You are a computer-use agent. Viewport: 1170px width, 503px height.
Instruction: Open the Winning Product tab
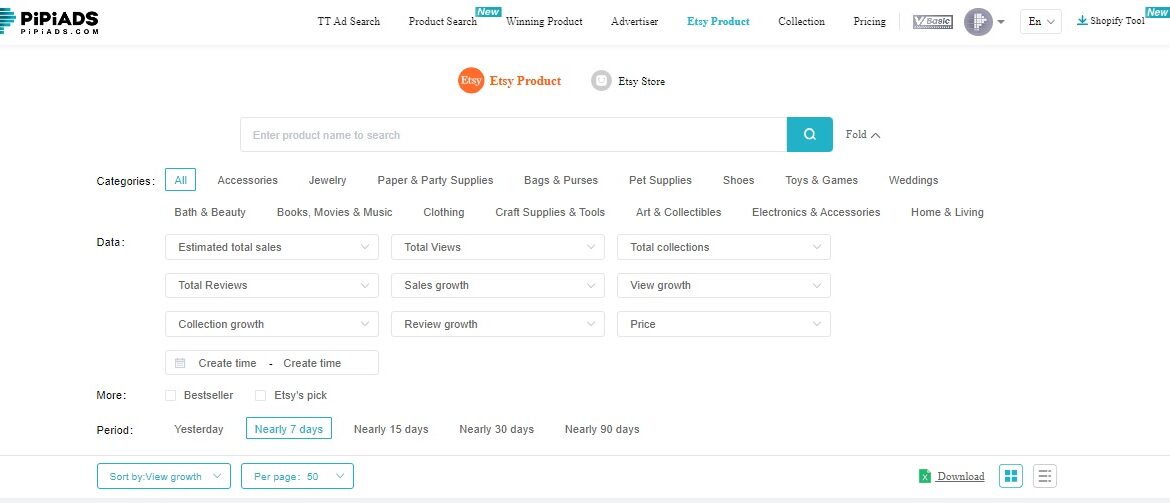(x=544, y=22)
